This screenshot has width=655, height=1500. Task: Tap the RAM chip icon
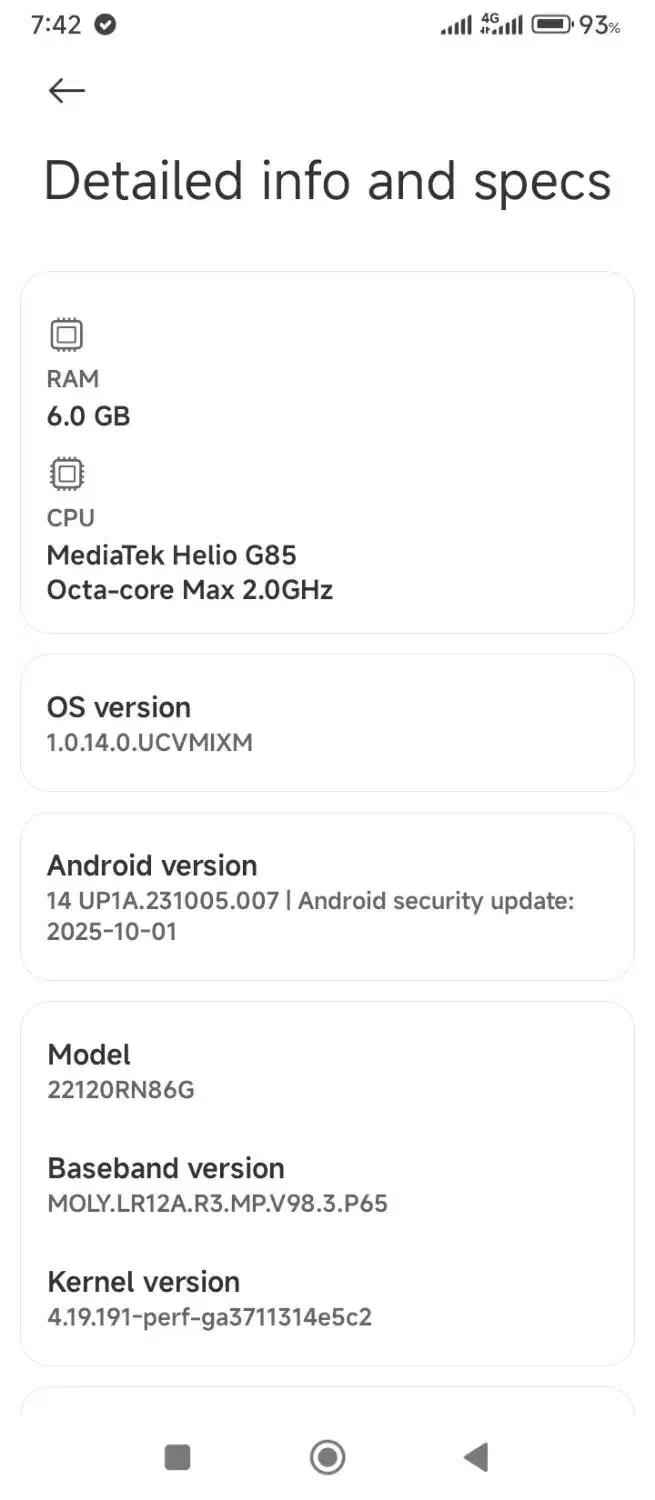(x=67, y=334)
